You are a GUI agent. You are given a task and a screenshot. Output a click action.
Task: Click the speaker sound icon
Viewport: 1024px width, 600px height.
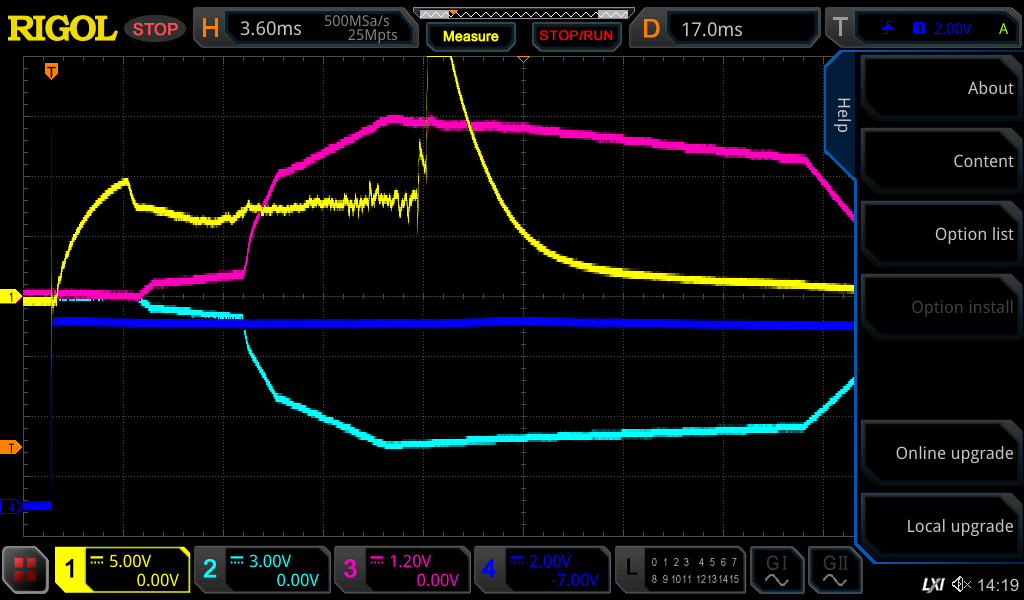coord(961,584)
